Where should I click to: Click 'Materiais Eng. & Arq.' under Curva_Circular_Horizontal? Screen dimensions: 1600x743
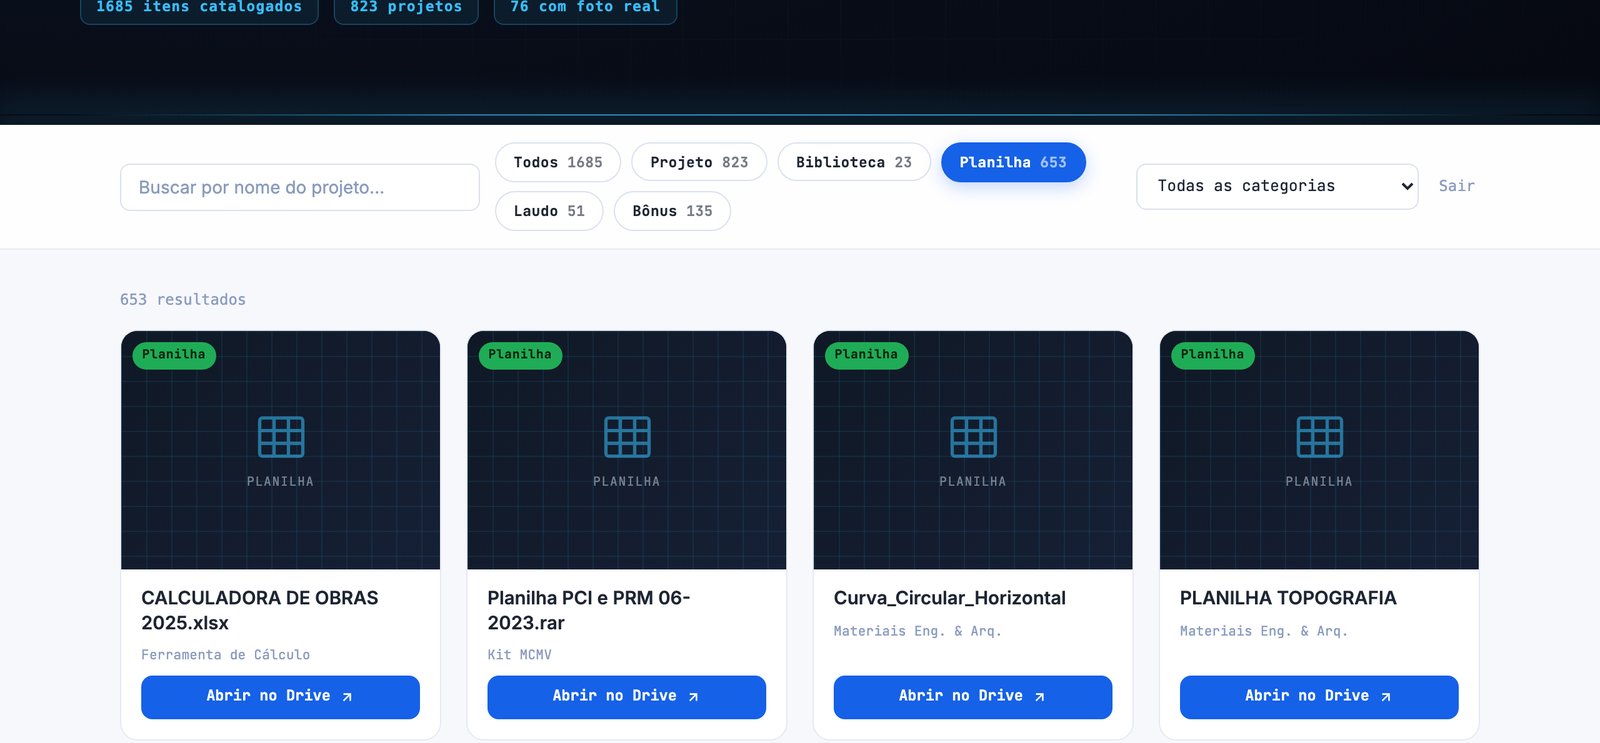pos(918,631)
